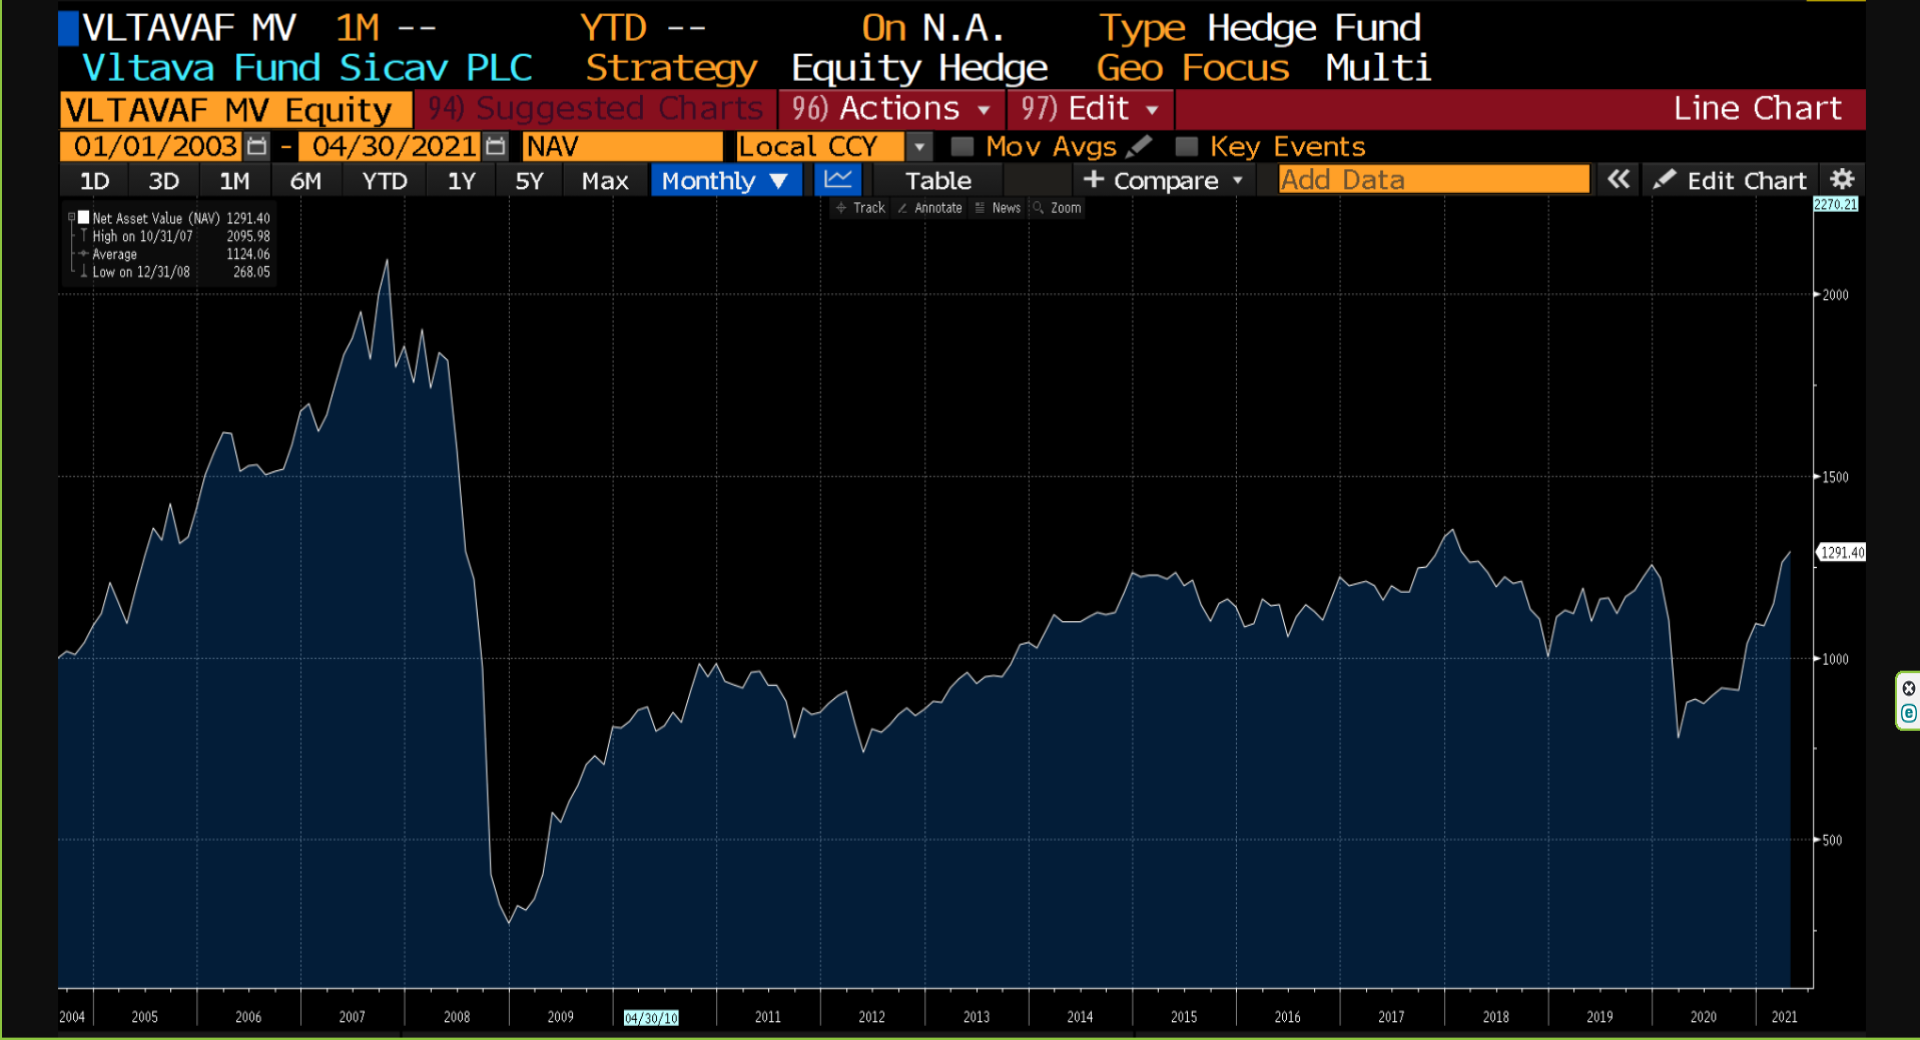Image resolution: width=1920 pixels, height=1040 pixels.
Task: Select the 5Y time range
Action: pyautogui.click(x=529, y=181)
